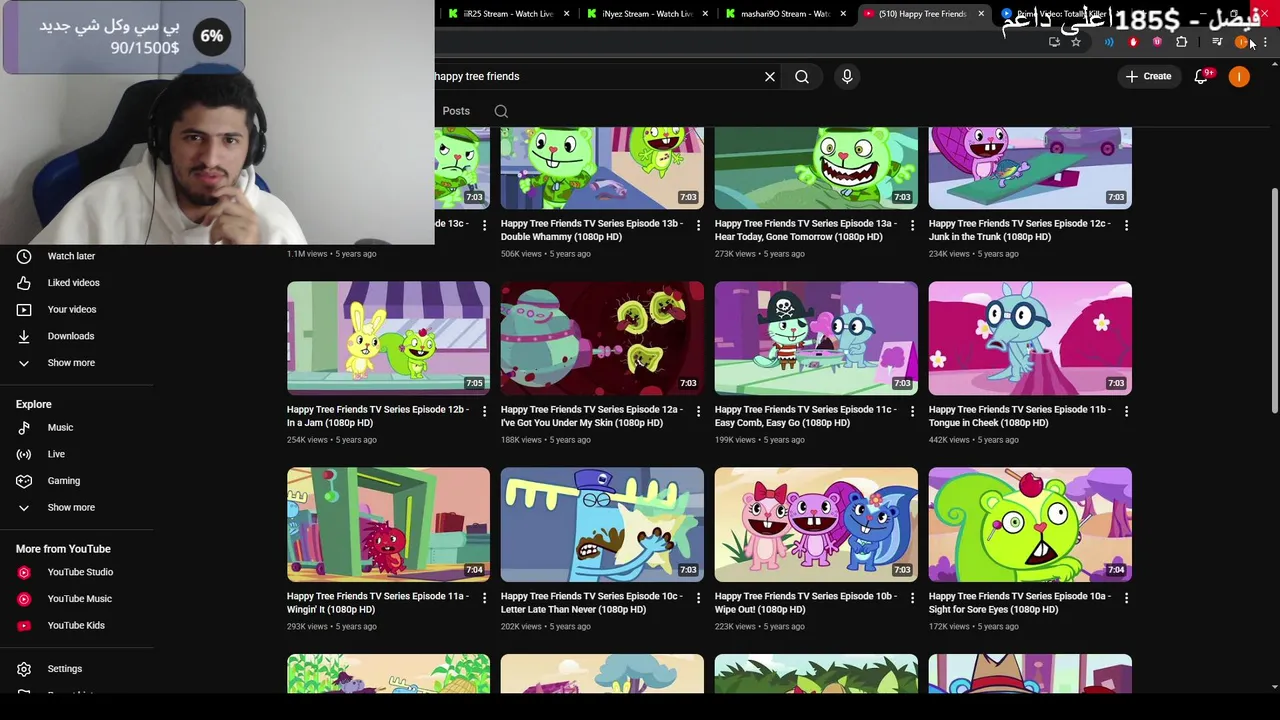Open options menu for Episode 11a Wingin' It

point(484,598)
